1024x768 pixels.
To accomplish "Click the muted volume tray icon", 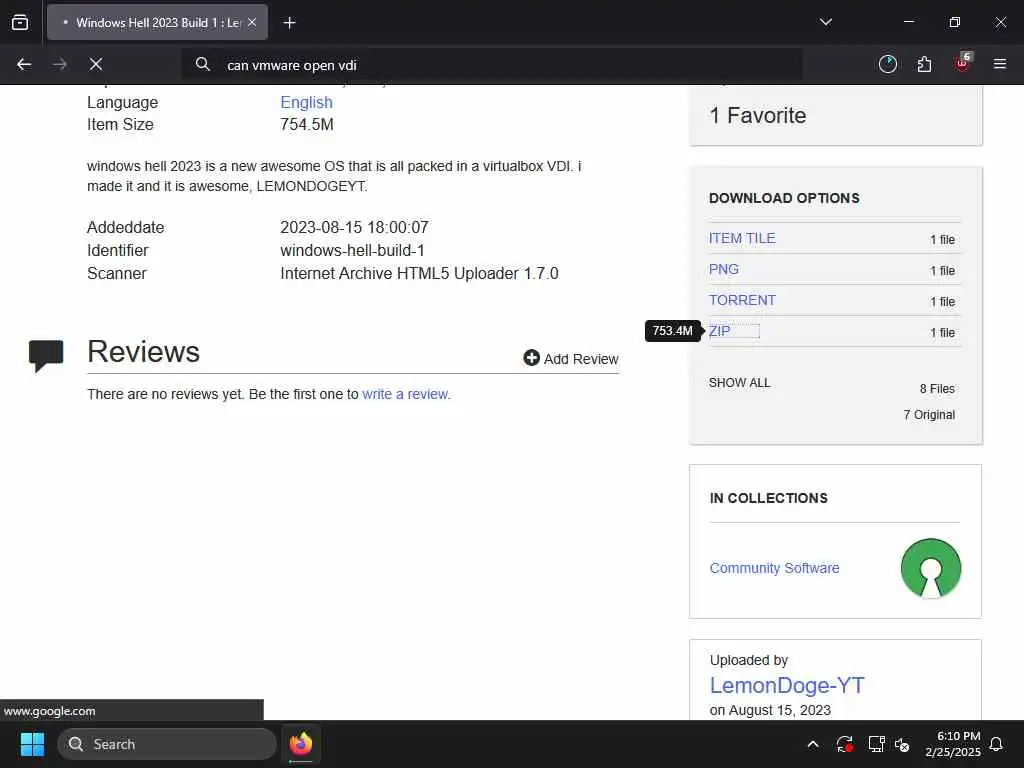I will pos(903,744).
